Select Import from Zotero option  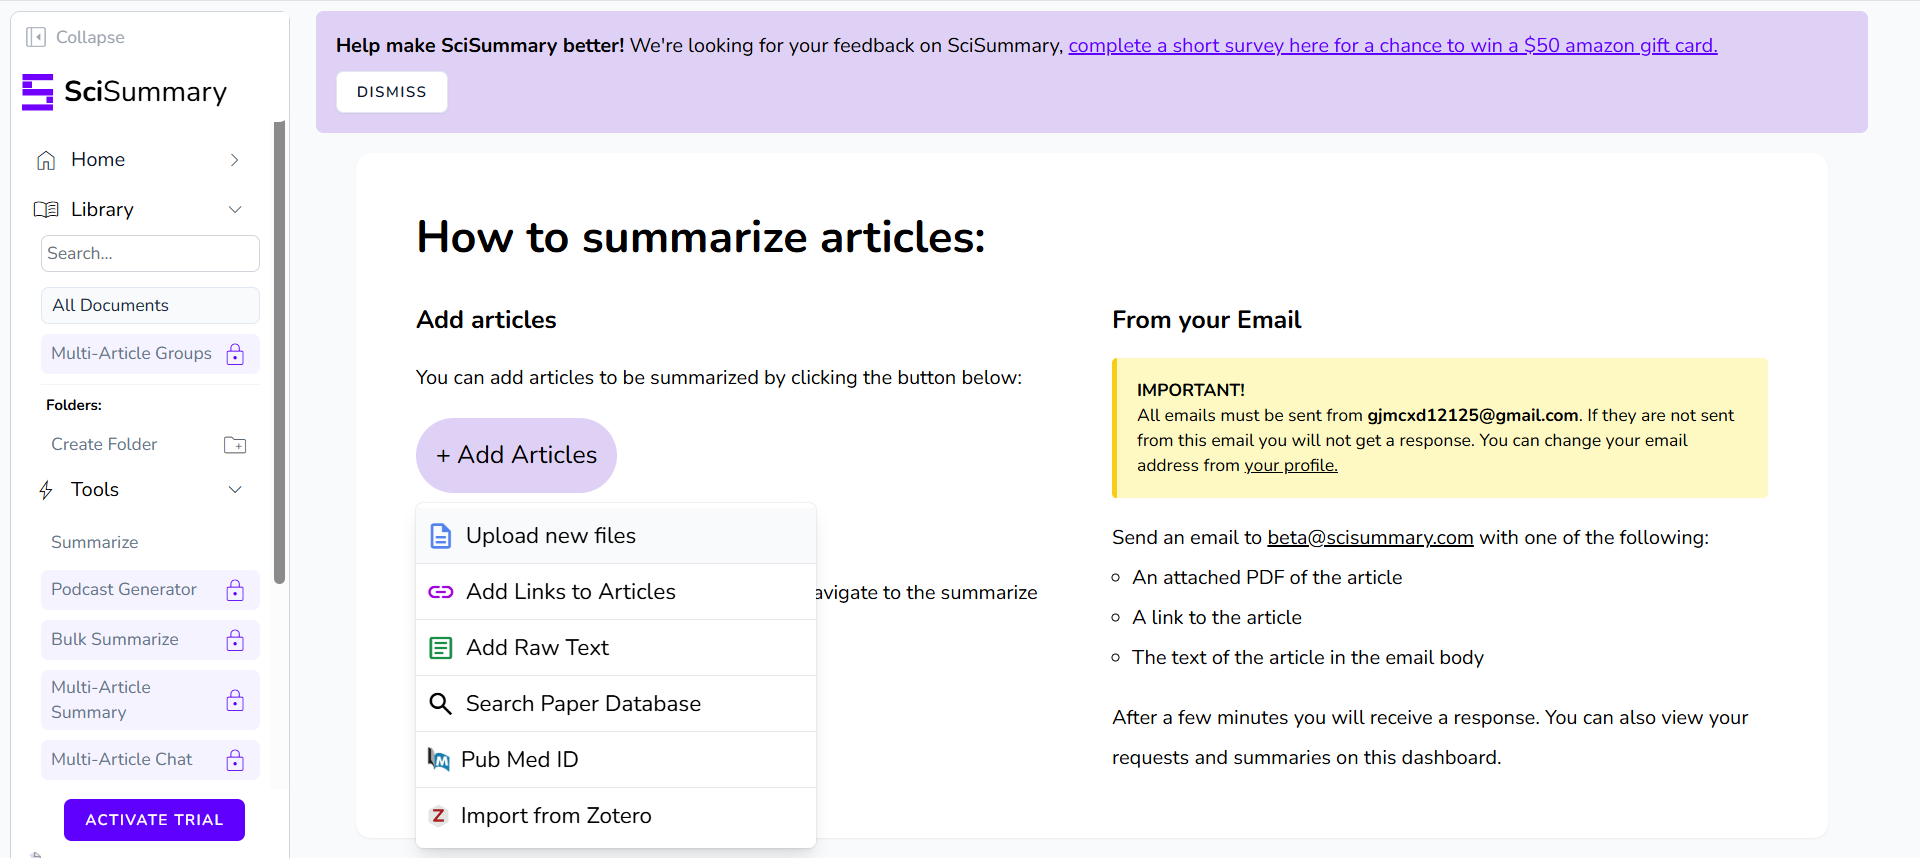(x=616, y=816)
